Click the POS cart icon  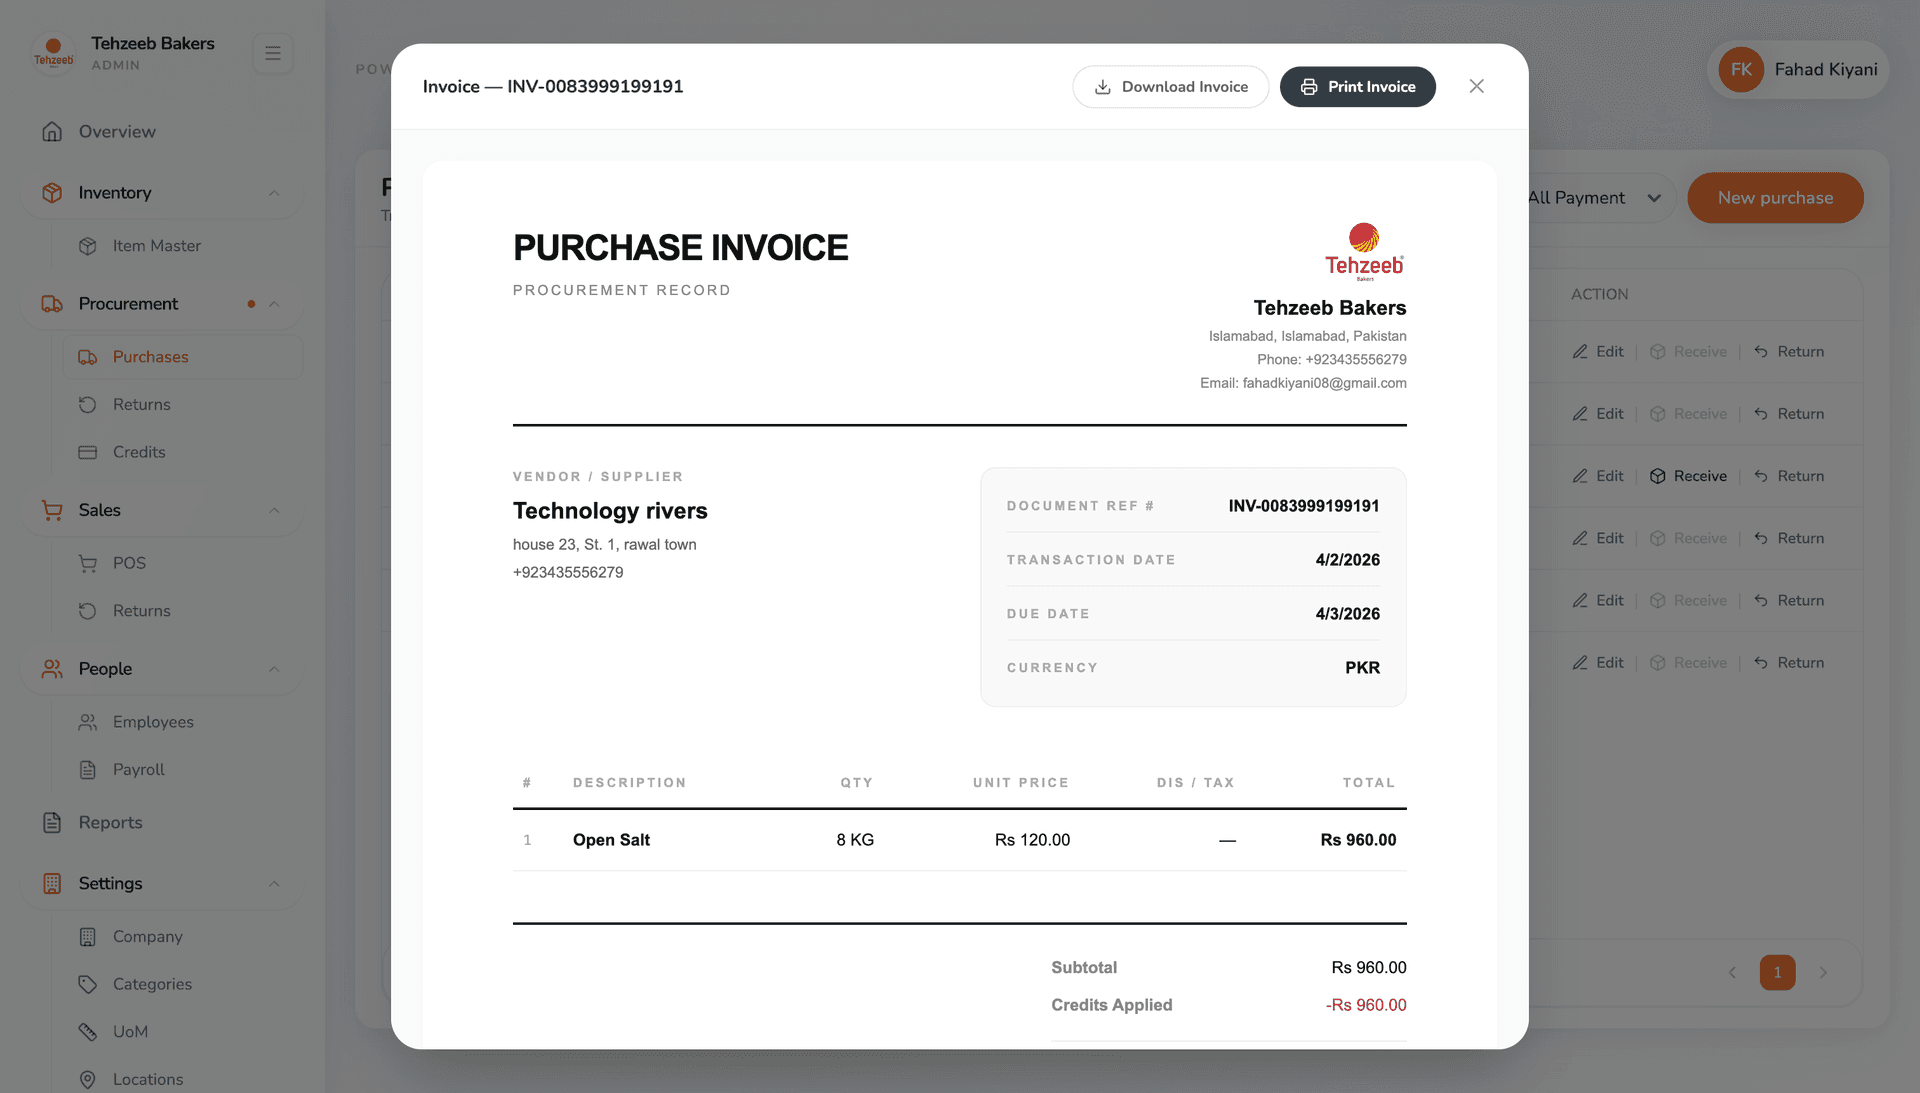(88, 563)
